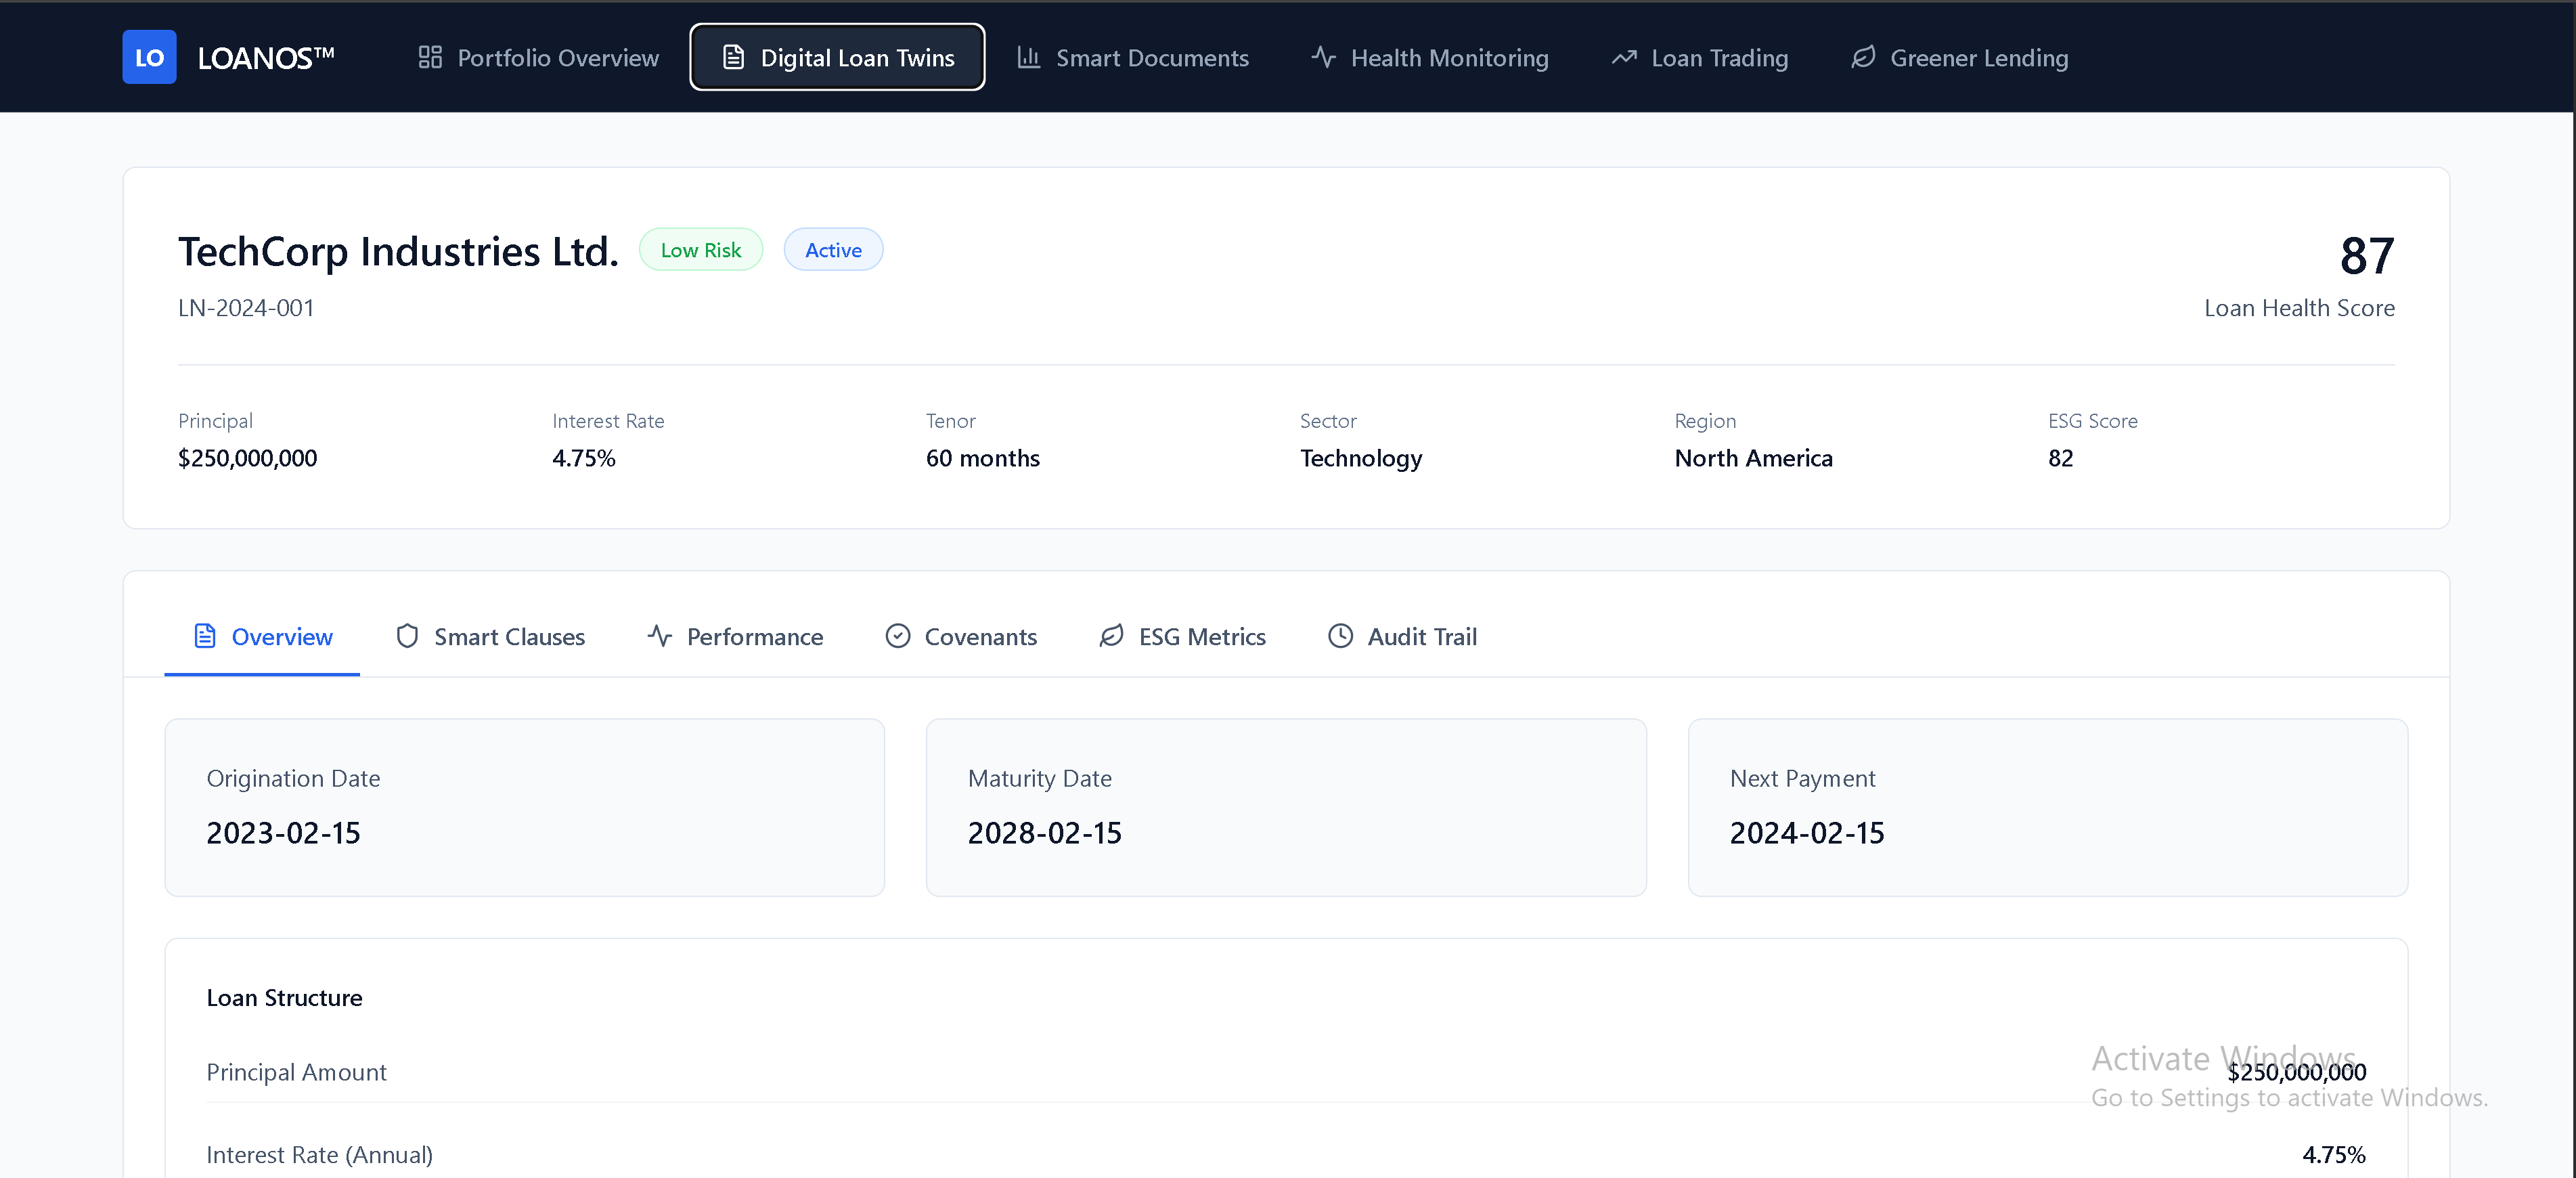The height and width of the screenshot is (1178, 2576).
Task: Click the Active status badge
Action: point(833,250)
